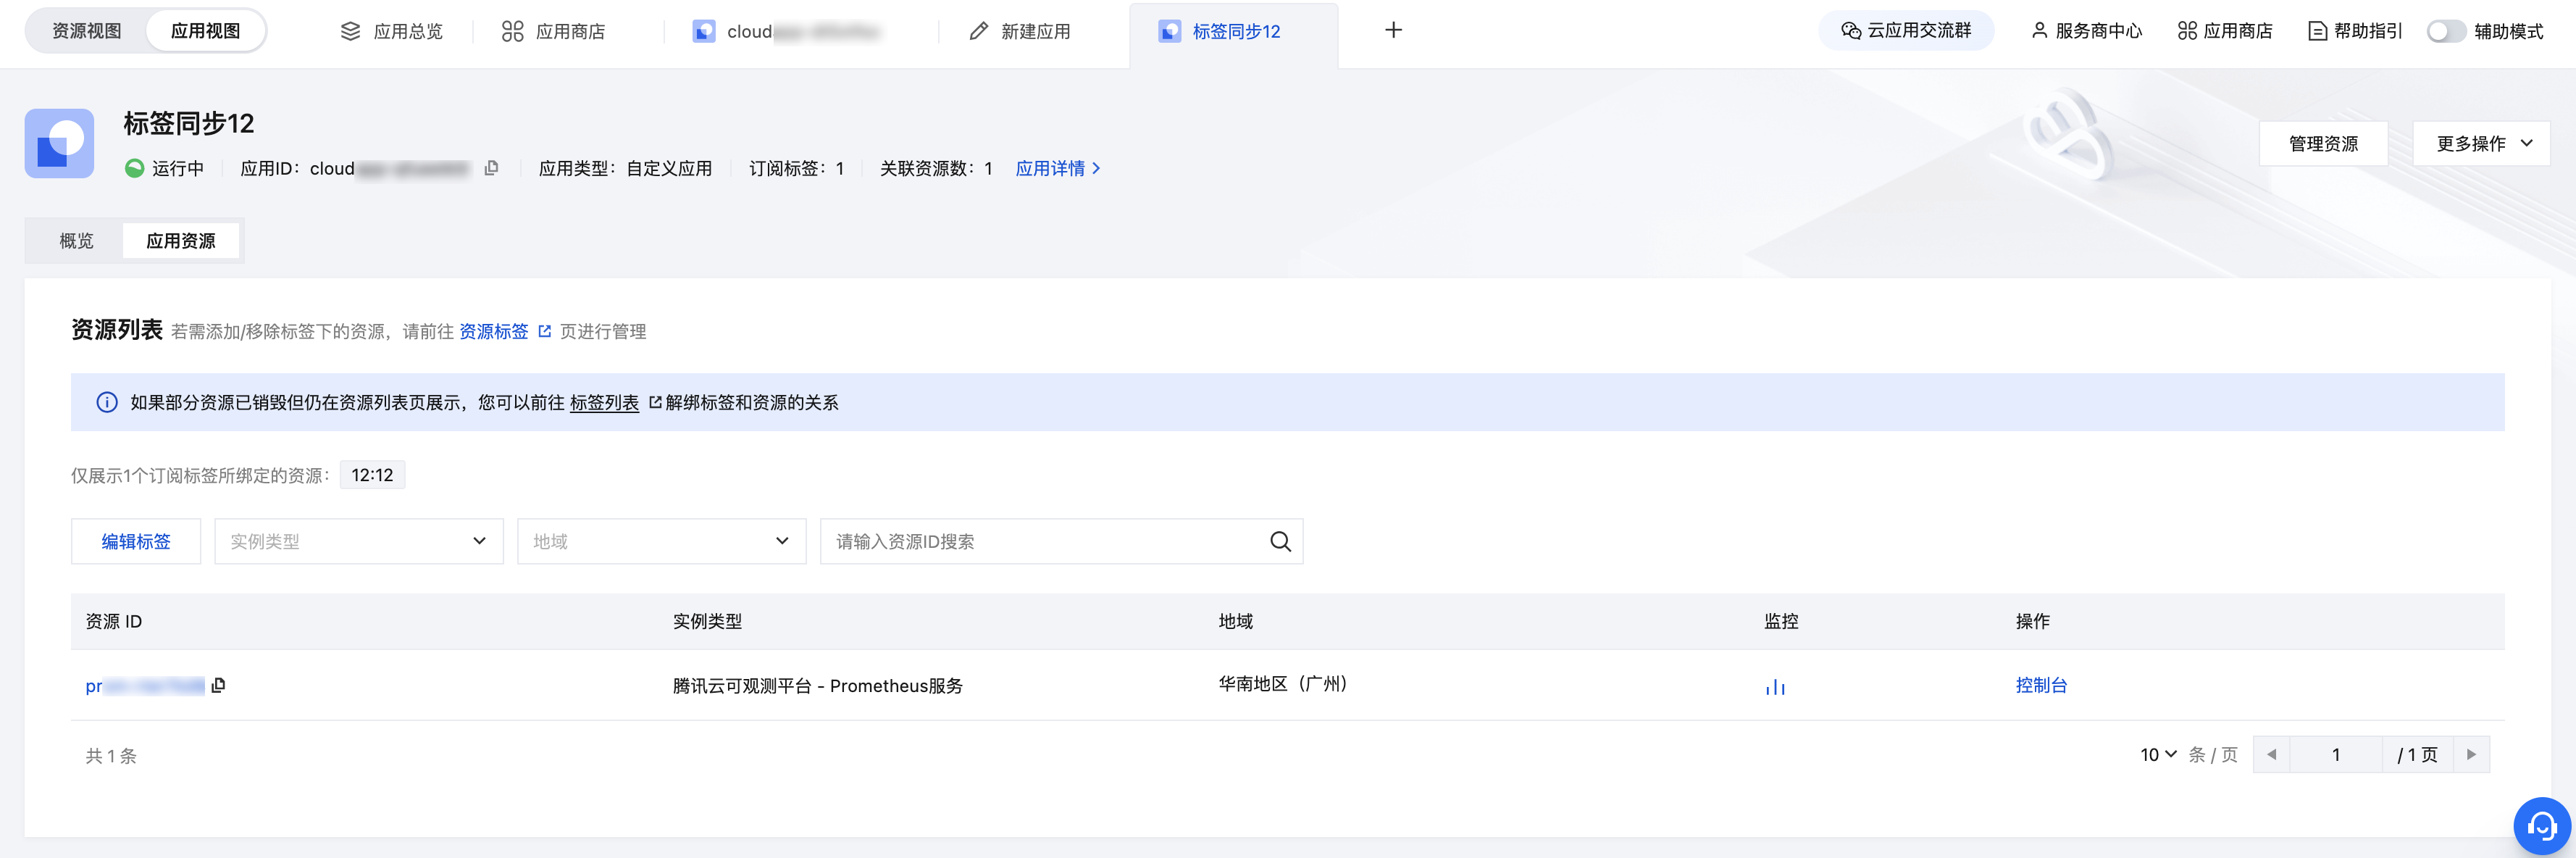Click 监控 column header

[x=1781, y=621]
